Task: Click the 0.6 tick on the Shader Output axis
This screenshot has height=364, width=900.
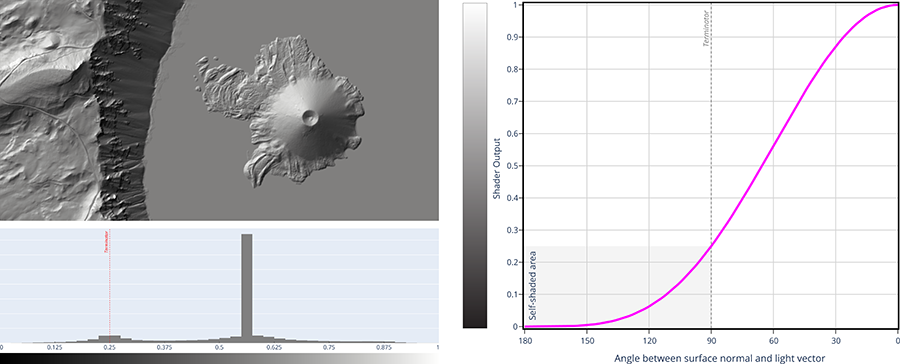Action: (514, 133)
